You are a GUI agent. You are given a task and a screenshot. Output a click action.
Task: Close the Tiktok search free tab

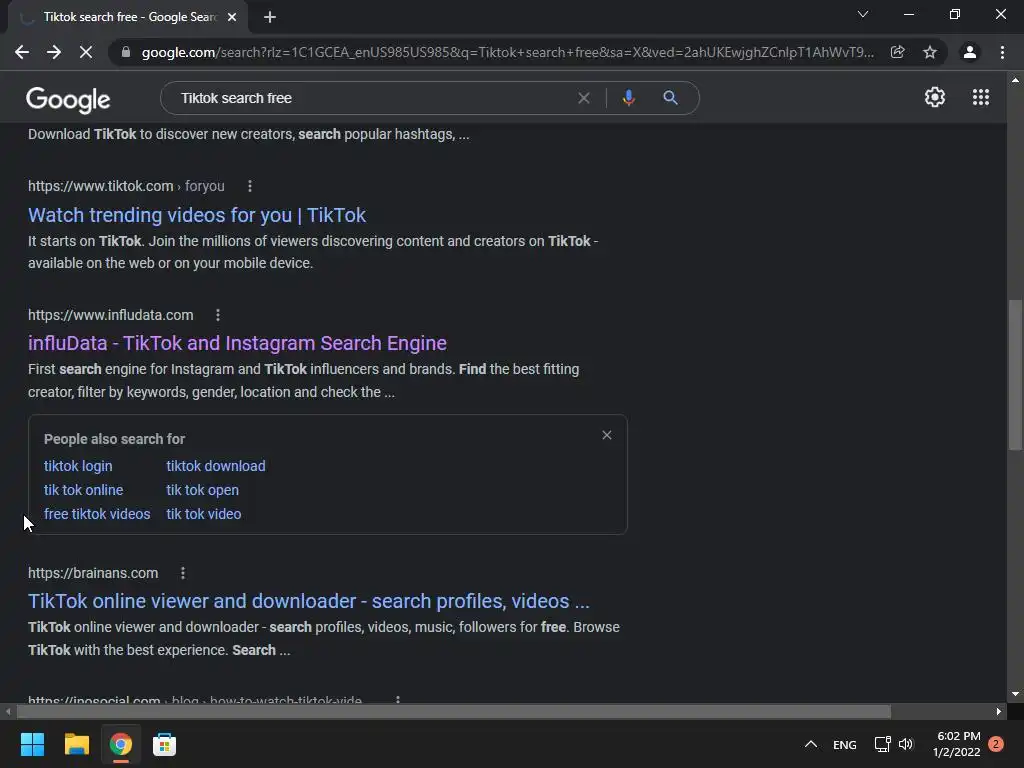click(x=232, y=17)
